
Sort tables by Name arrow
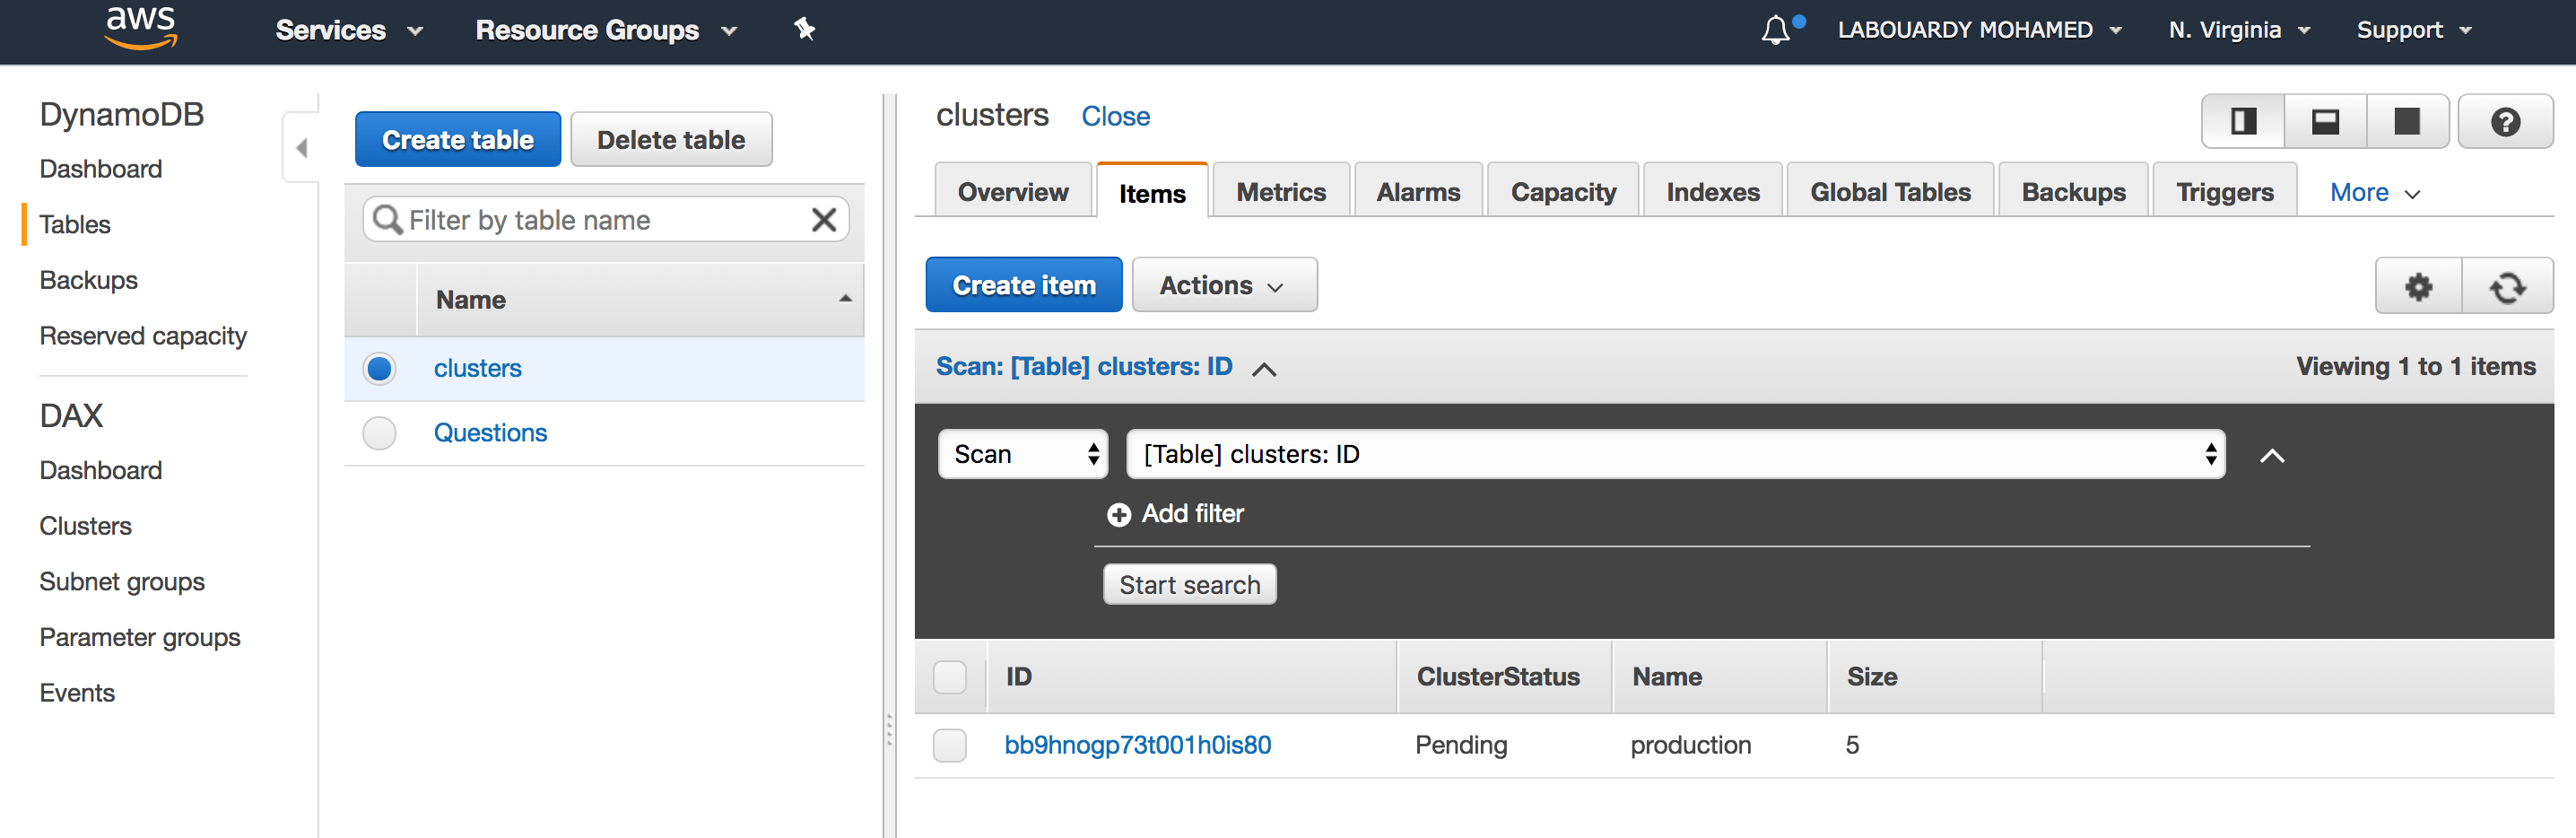tap(846, 299)
